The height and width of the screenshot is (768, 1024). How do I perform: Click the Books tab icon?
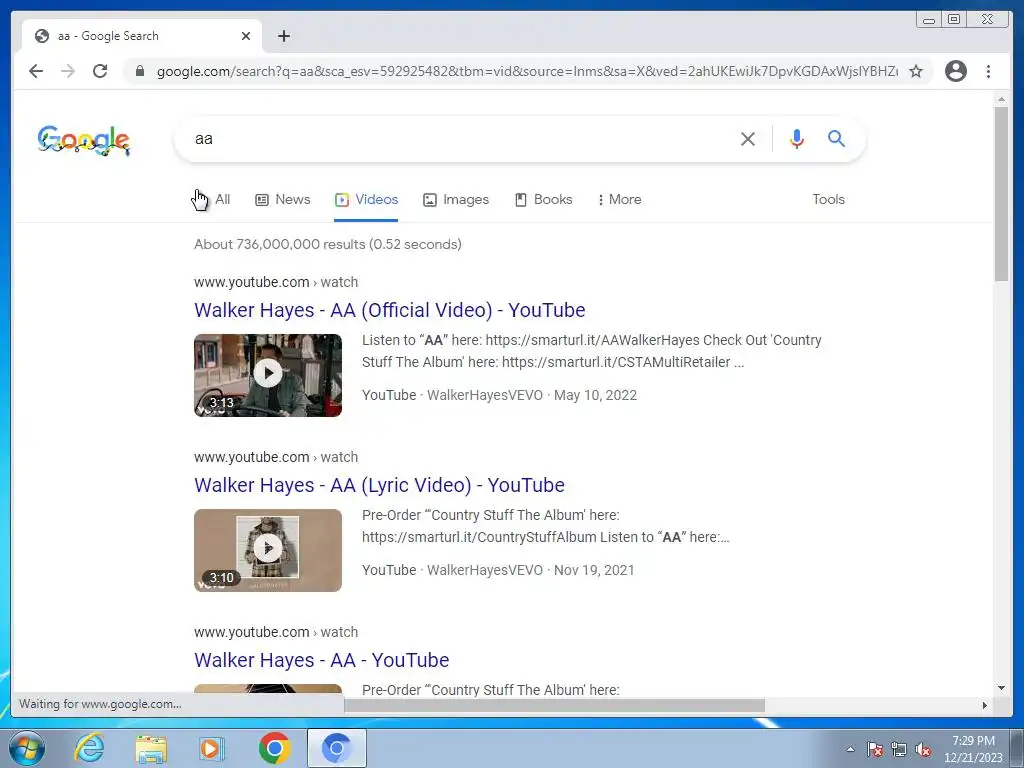(520, 200)
